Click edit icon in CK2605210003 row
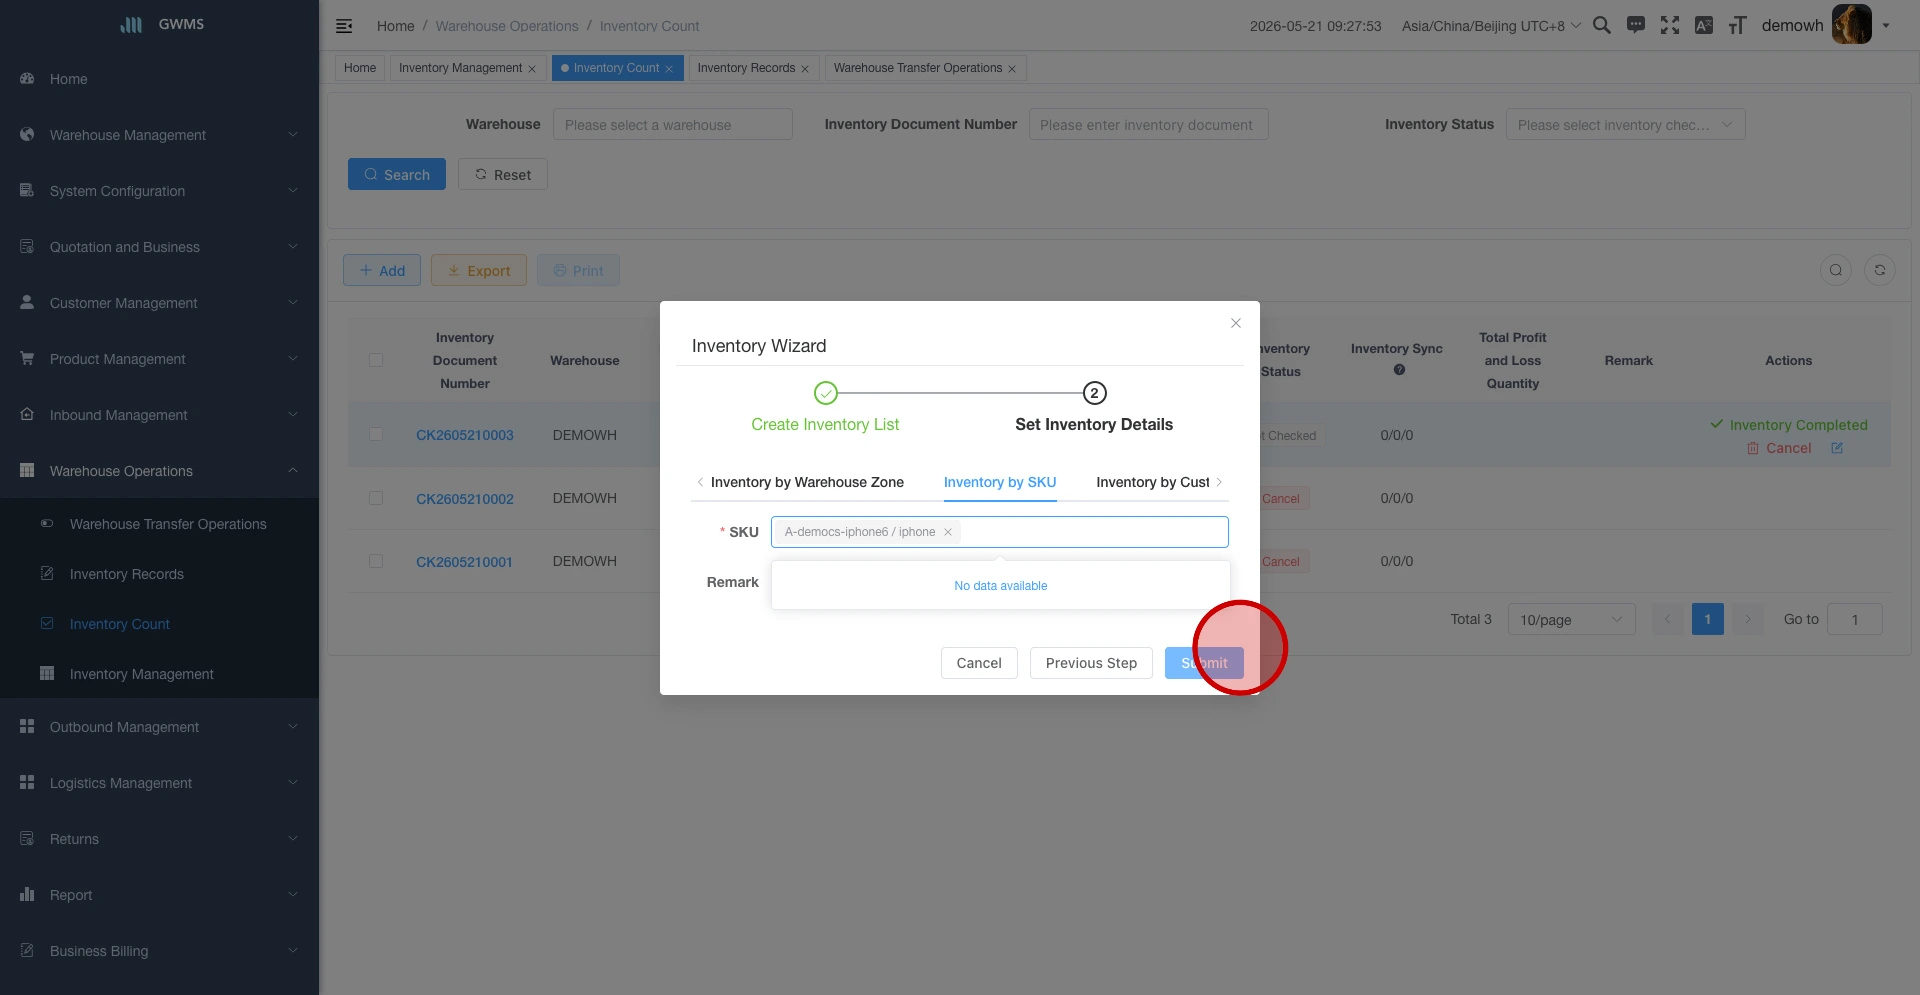This screenshot has width=1920, height=995. click(x=1837, y=448)
